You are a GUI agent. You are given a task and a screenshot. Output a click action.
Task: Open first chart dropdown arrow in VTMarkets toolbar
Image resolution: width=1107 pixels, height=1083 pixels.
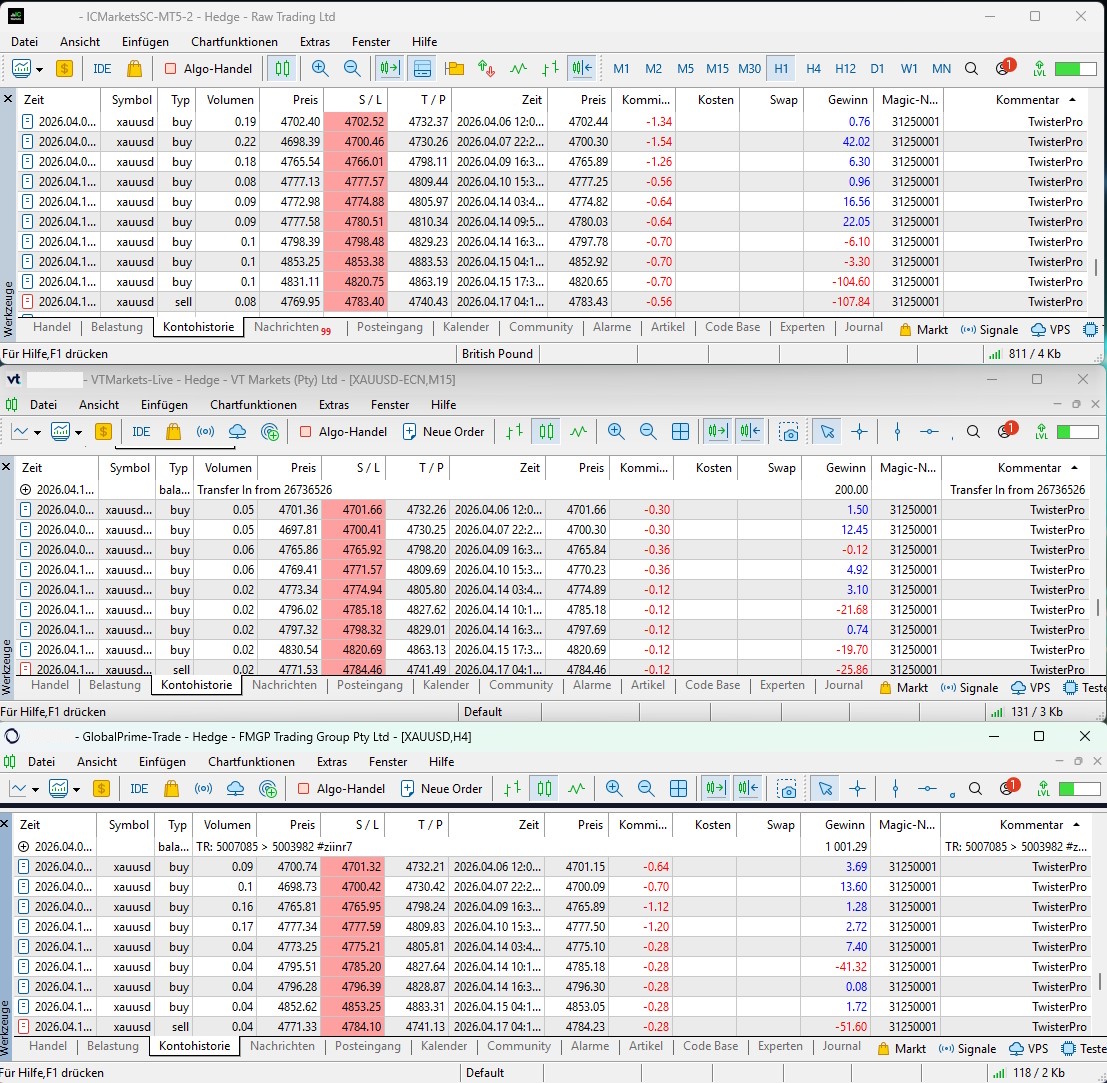37,432
